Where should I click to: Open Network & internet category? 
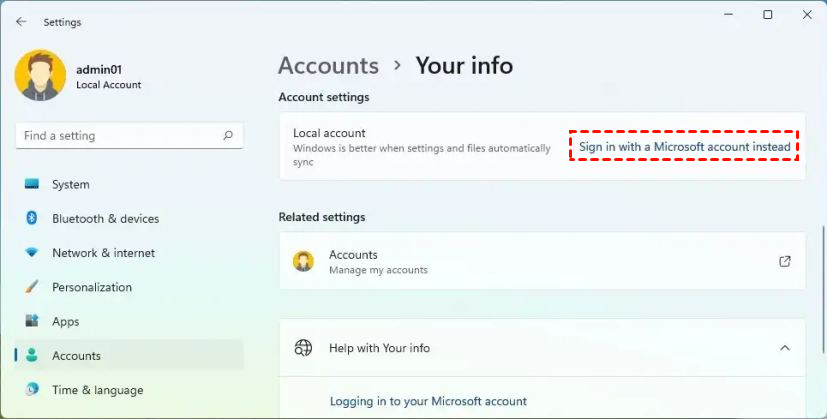click(103, 253)
